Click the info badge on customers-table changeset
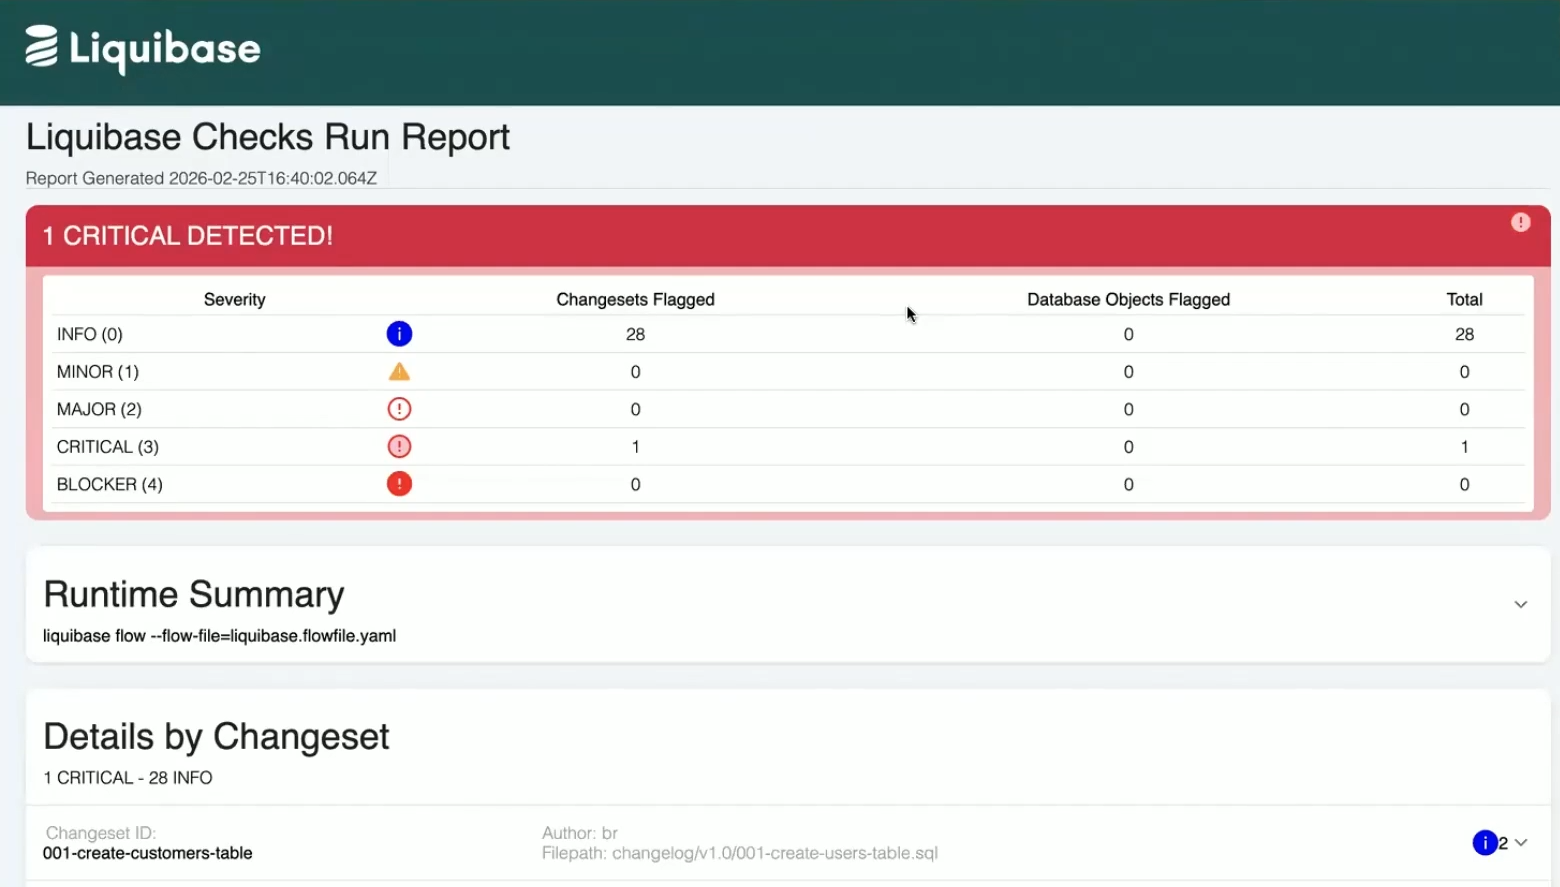 [1485, 843]
